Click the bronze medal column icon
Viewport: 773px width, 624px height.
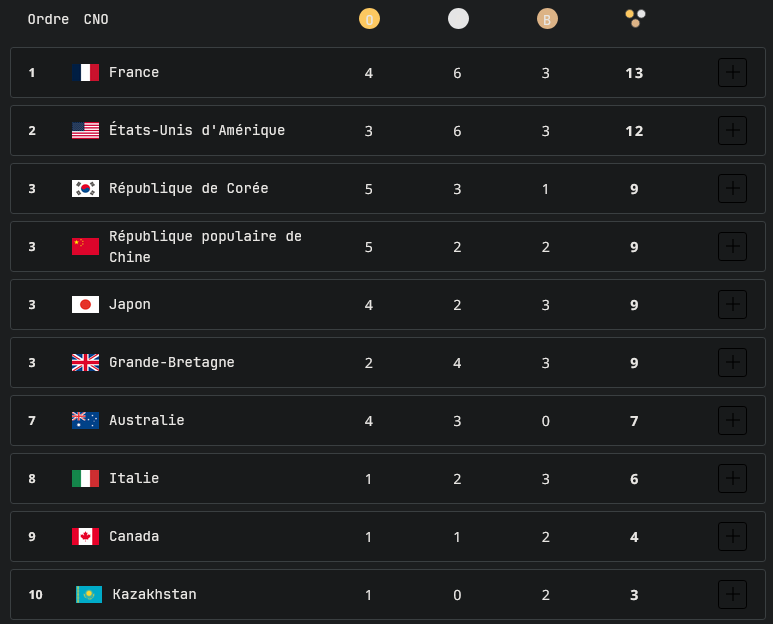tap(546, 18)
